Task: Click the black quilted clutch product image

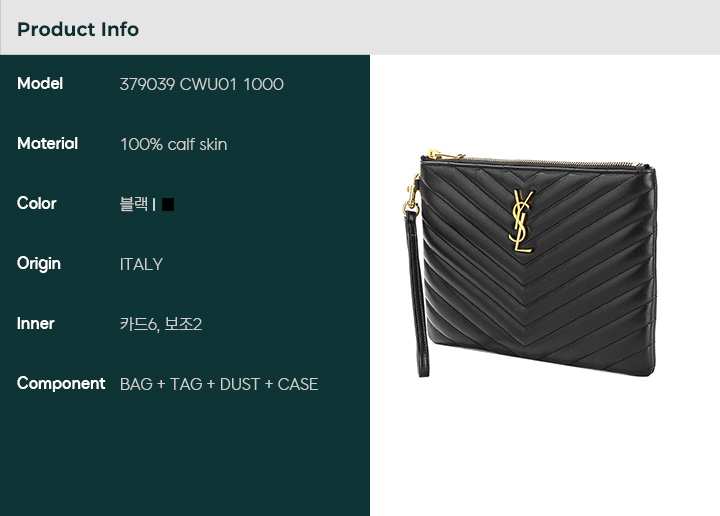Action: 529,264
